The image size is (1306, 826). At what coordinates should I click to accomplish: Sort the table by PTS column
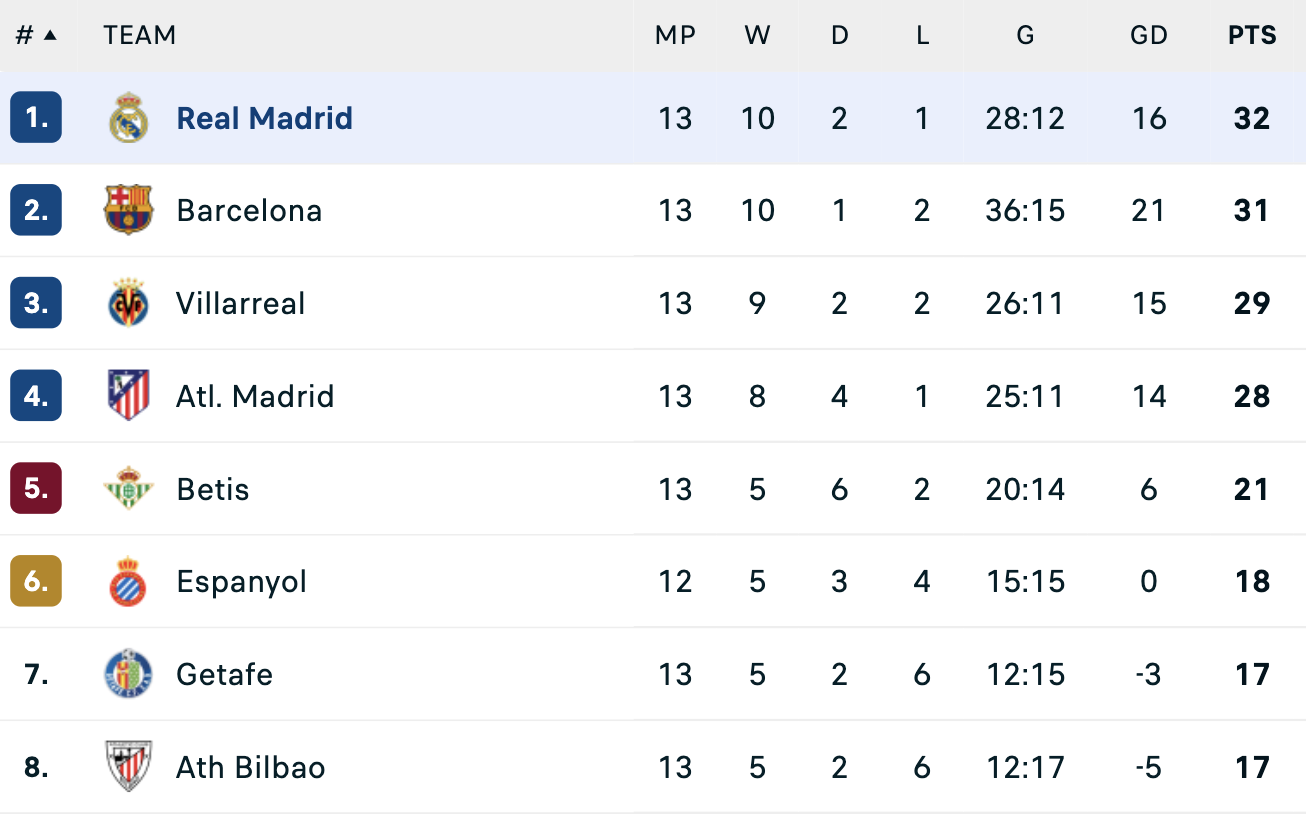click(1251, 34)
